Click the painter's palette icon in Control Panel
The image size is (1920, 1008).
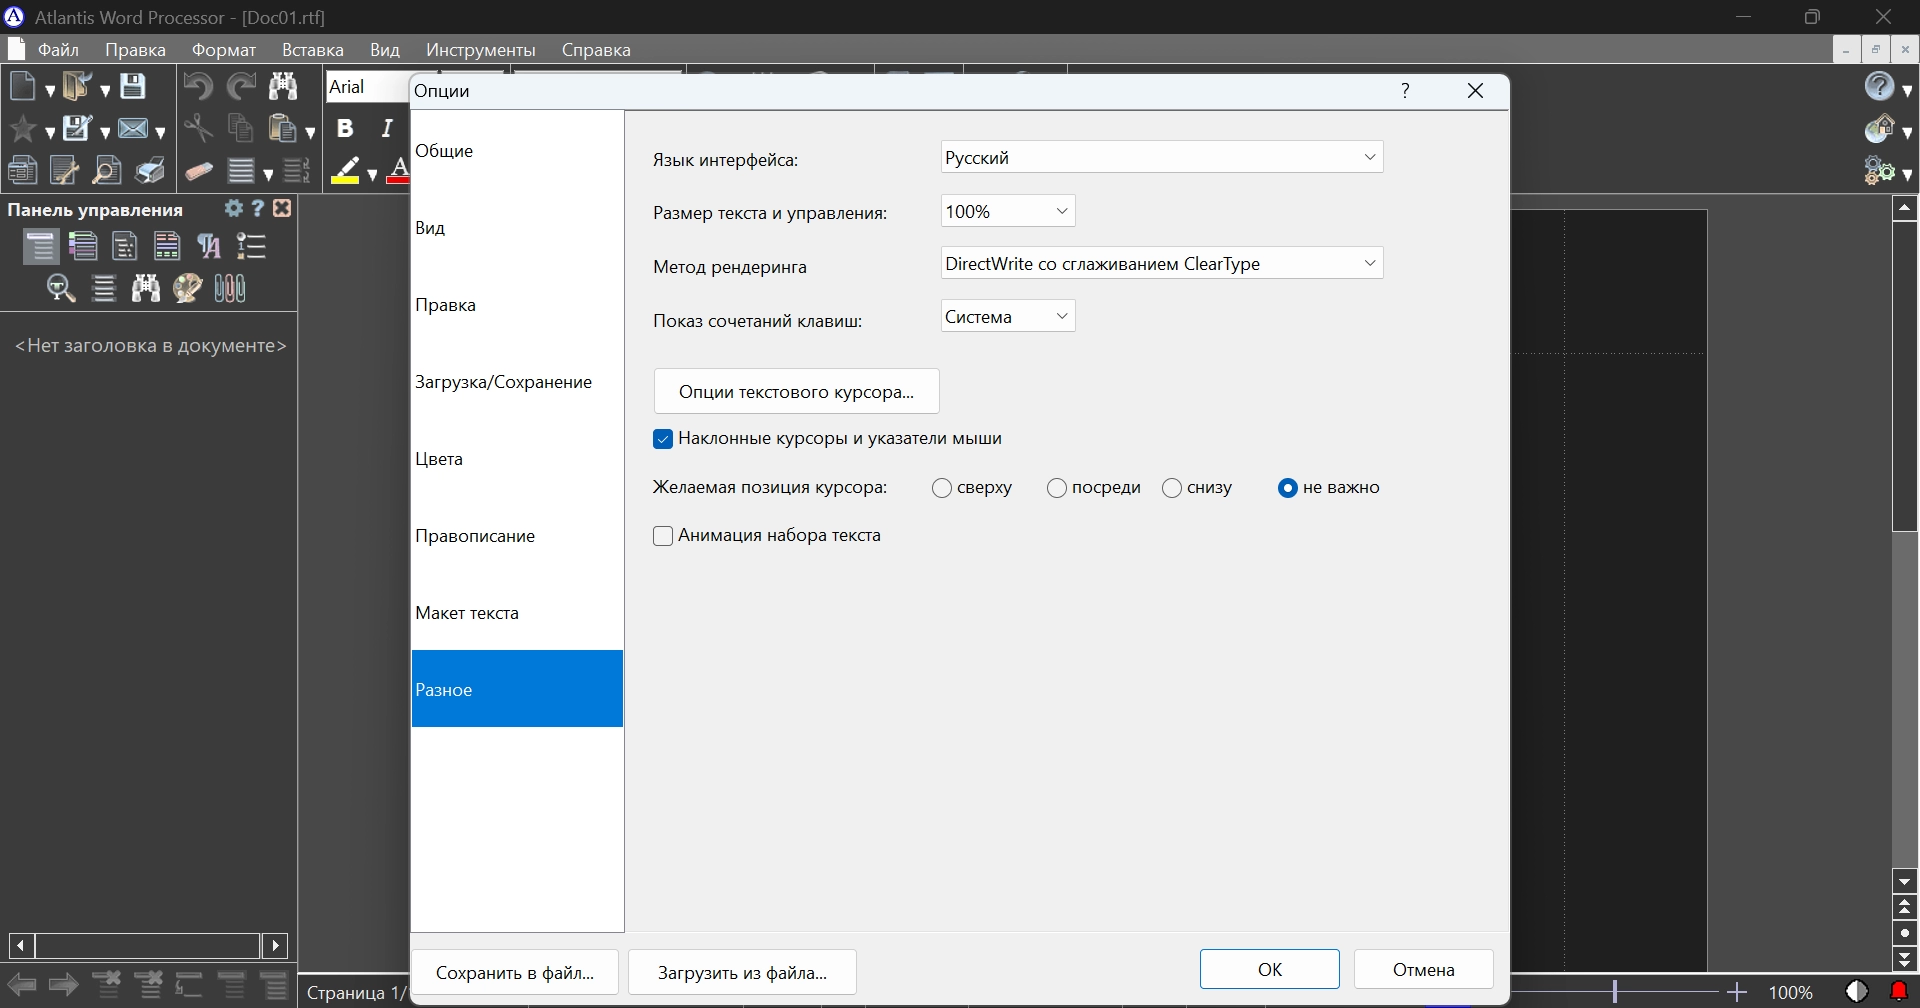tap(187, 289)
